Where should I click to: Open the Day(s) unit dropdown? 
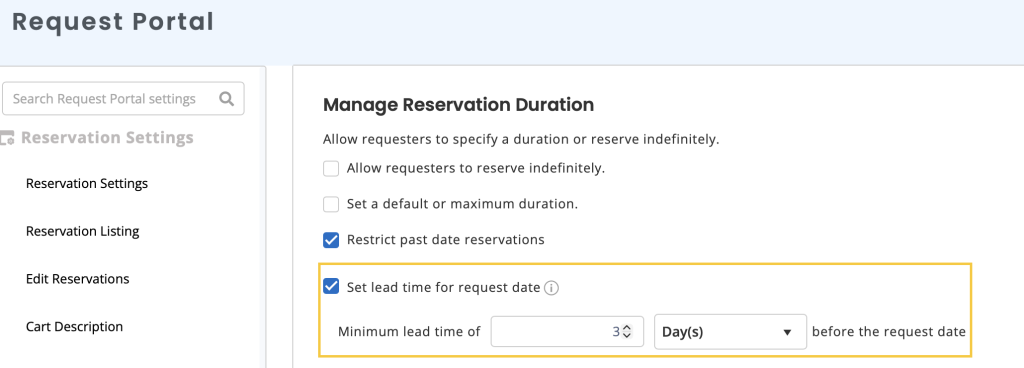click(730, 332)
